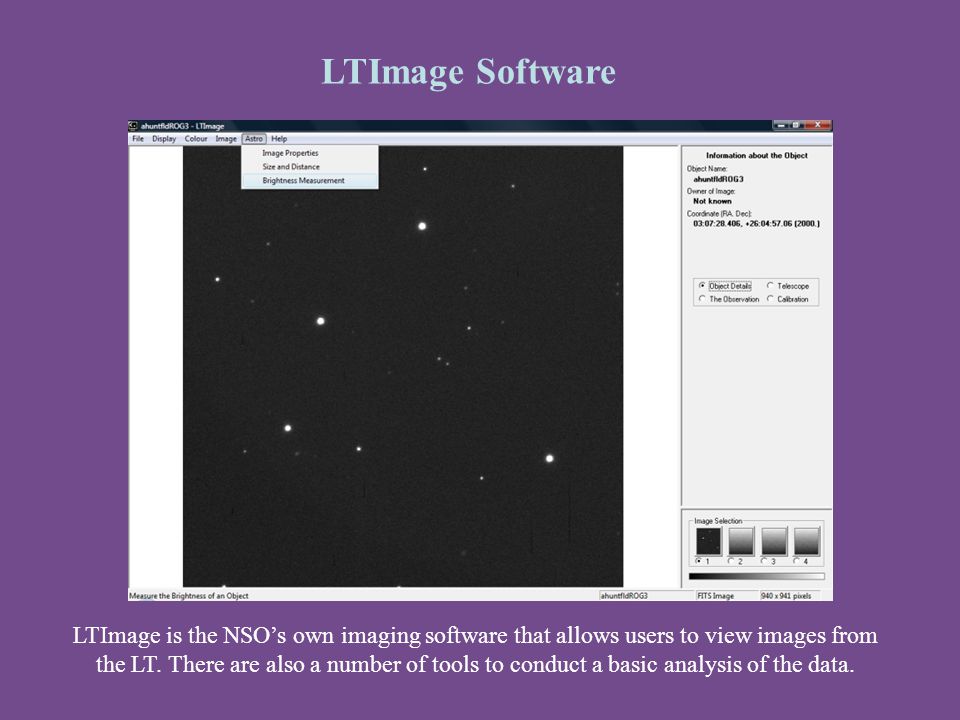Select the Telescope radio button
Screen dimensions: 960x720
tap(770, 286)
